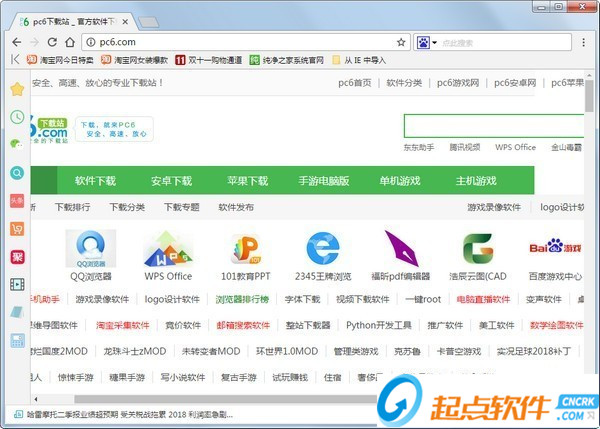
Task: Click the pc6游戏网 top link
Action: point(458,83)
